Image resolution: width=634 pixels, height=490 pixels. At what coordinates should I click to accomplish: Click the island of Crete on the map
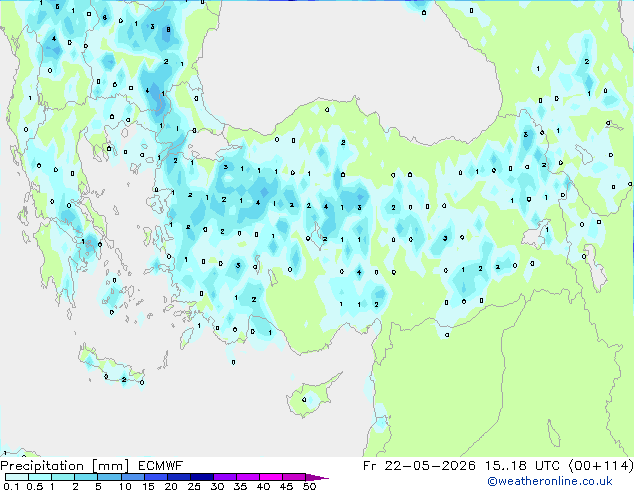[111, 369]
